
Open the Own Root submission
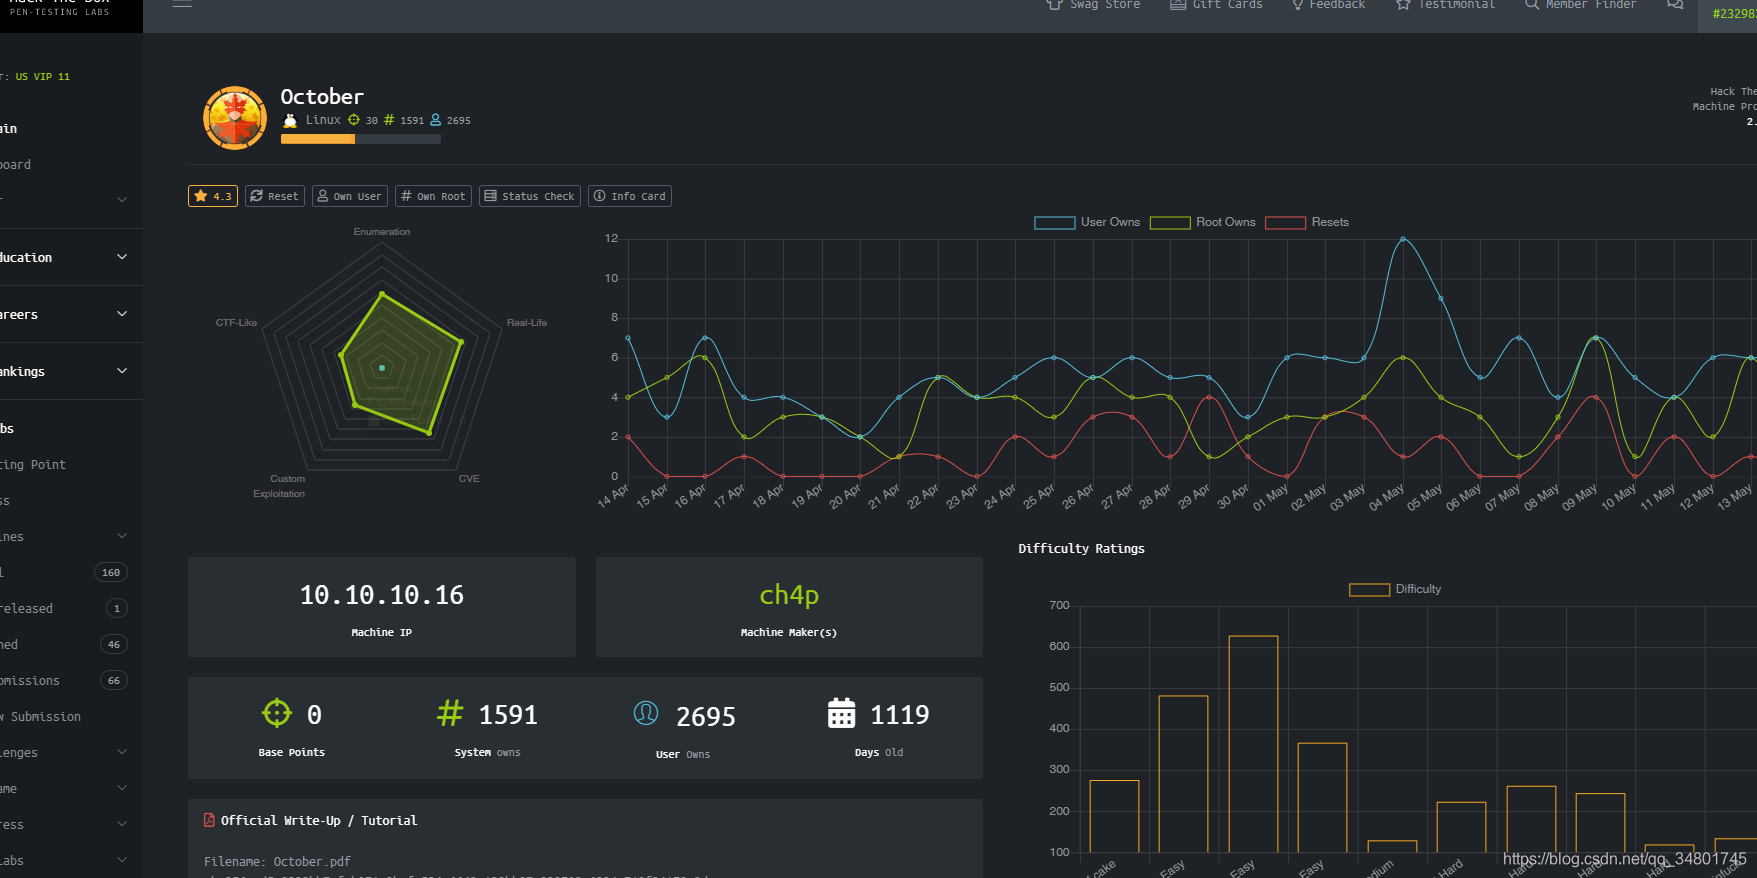pos(433,196)
